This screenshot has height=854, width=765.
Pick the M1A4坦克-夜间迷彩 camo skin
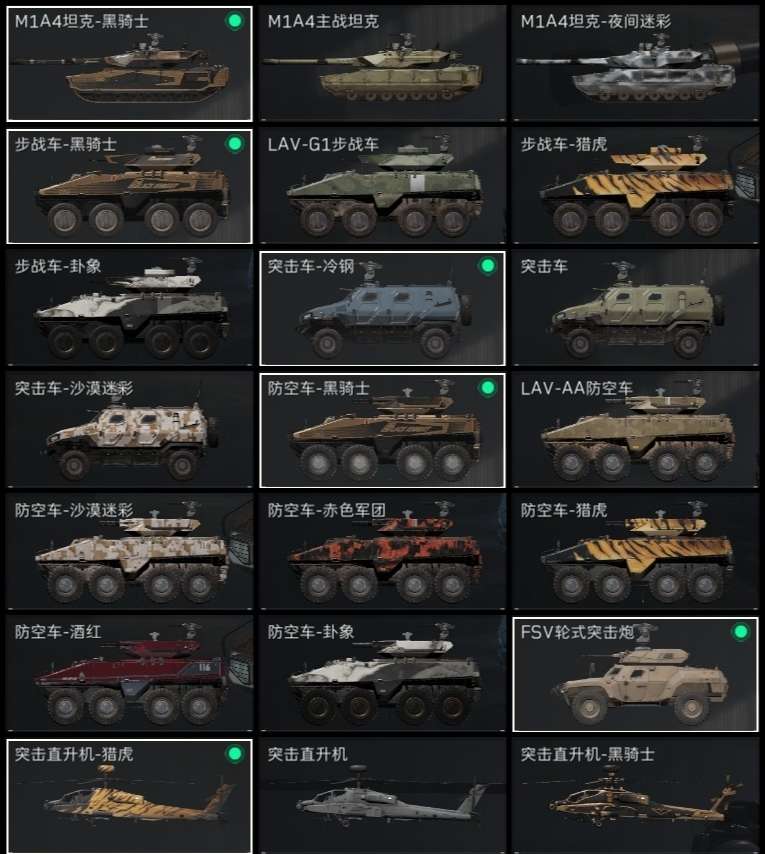click(x=635, y=64)
